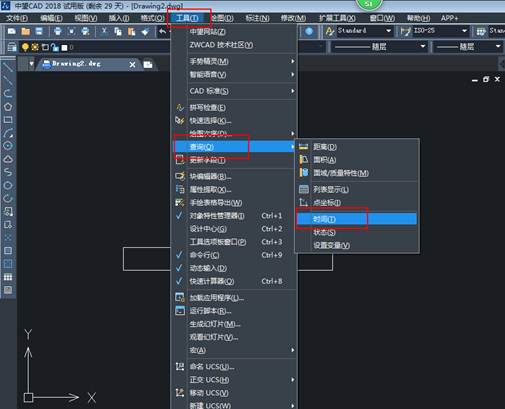Select the Revision Cloud draw tool
Image resolution: width=505 pixels, height=409 pixels.
click(x=8, y=159)
